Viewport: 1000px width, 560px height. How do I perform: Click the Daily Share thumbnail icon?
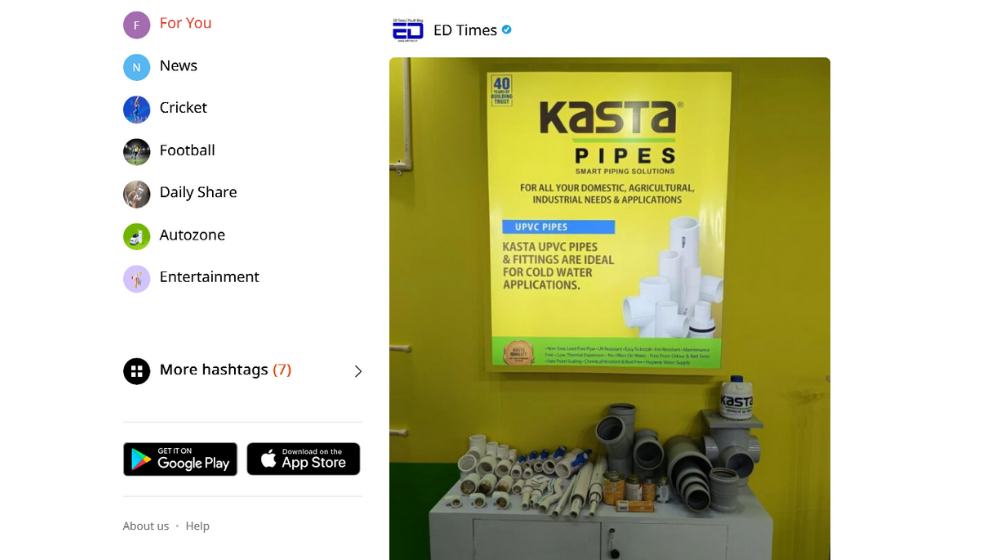tap(136, 194)
